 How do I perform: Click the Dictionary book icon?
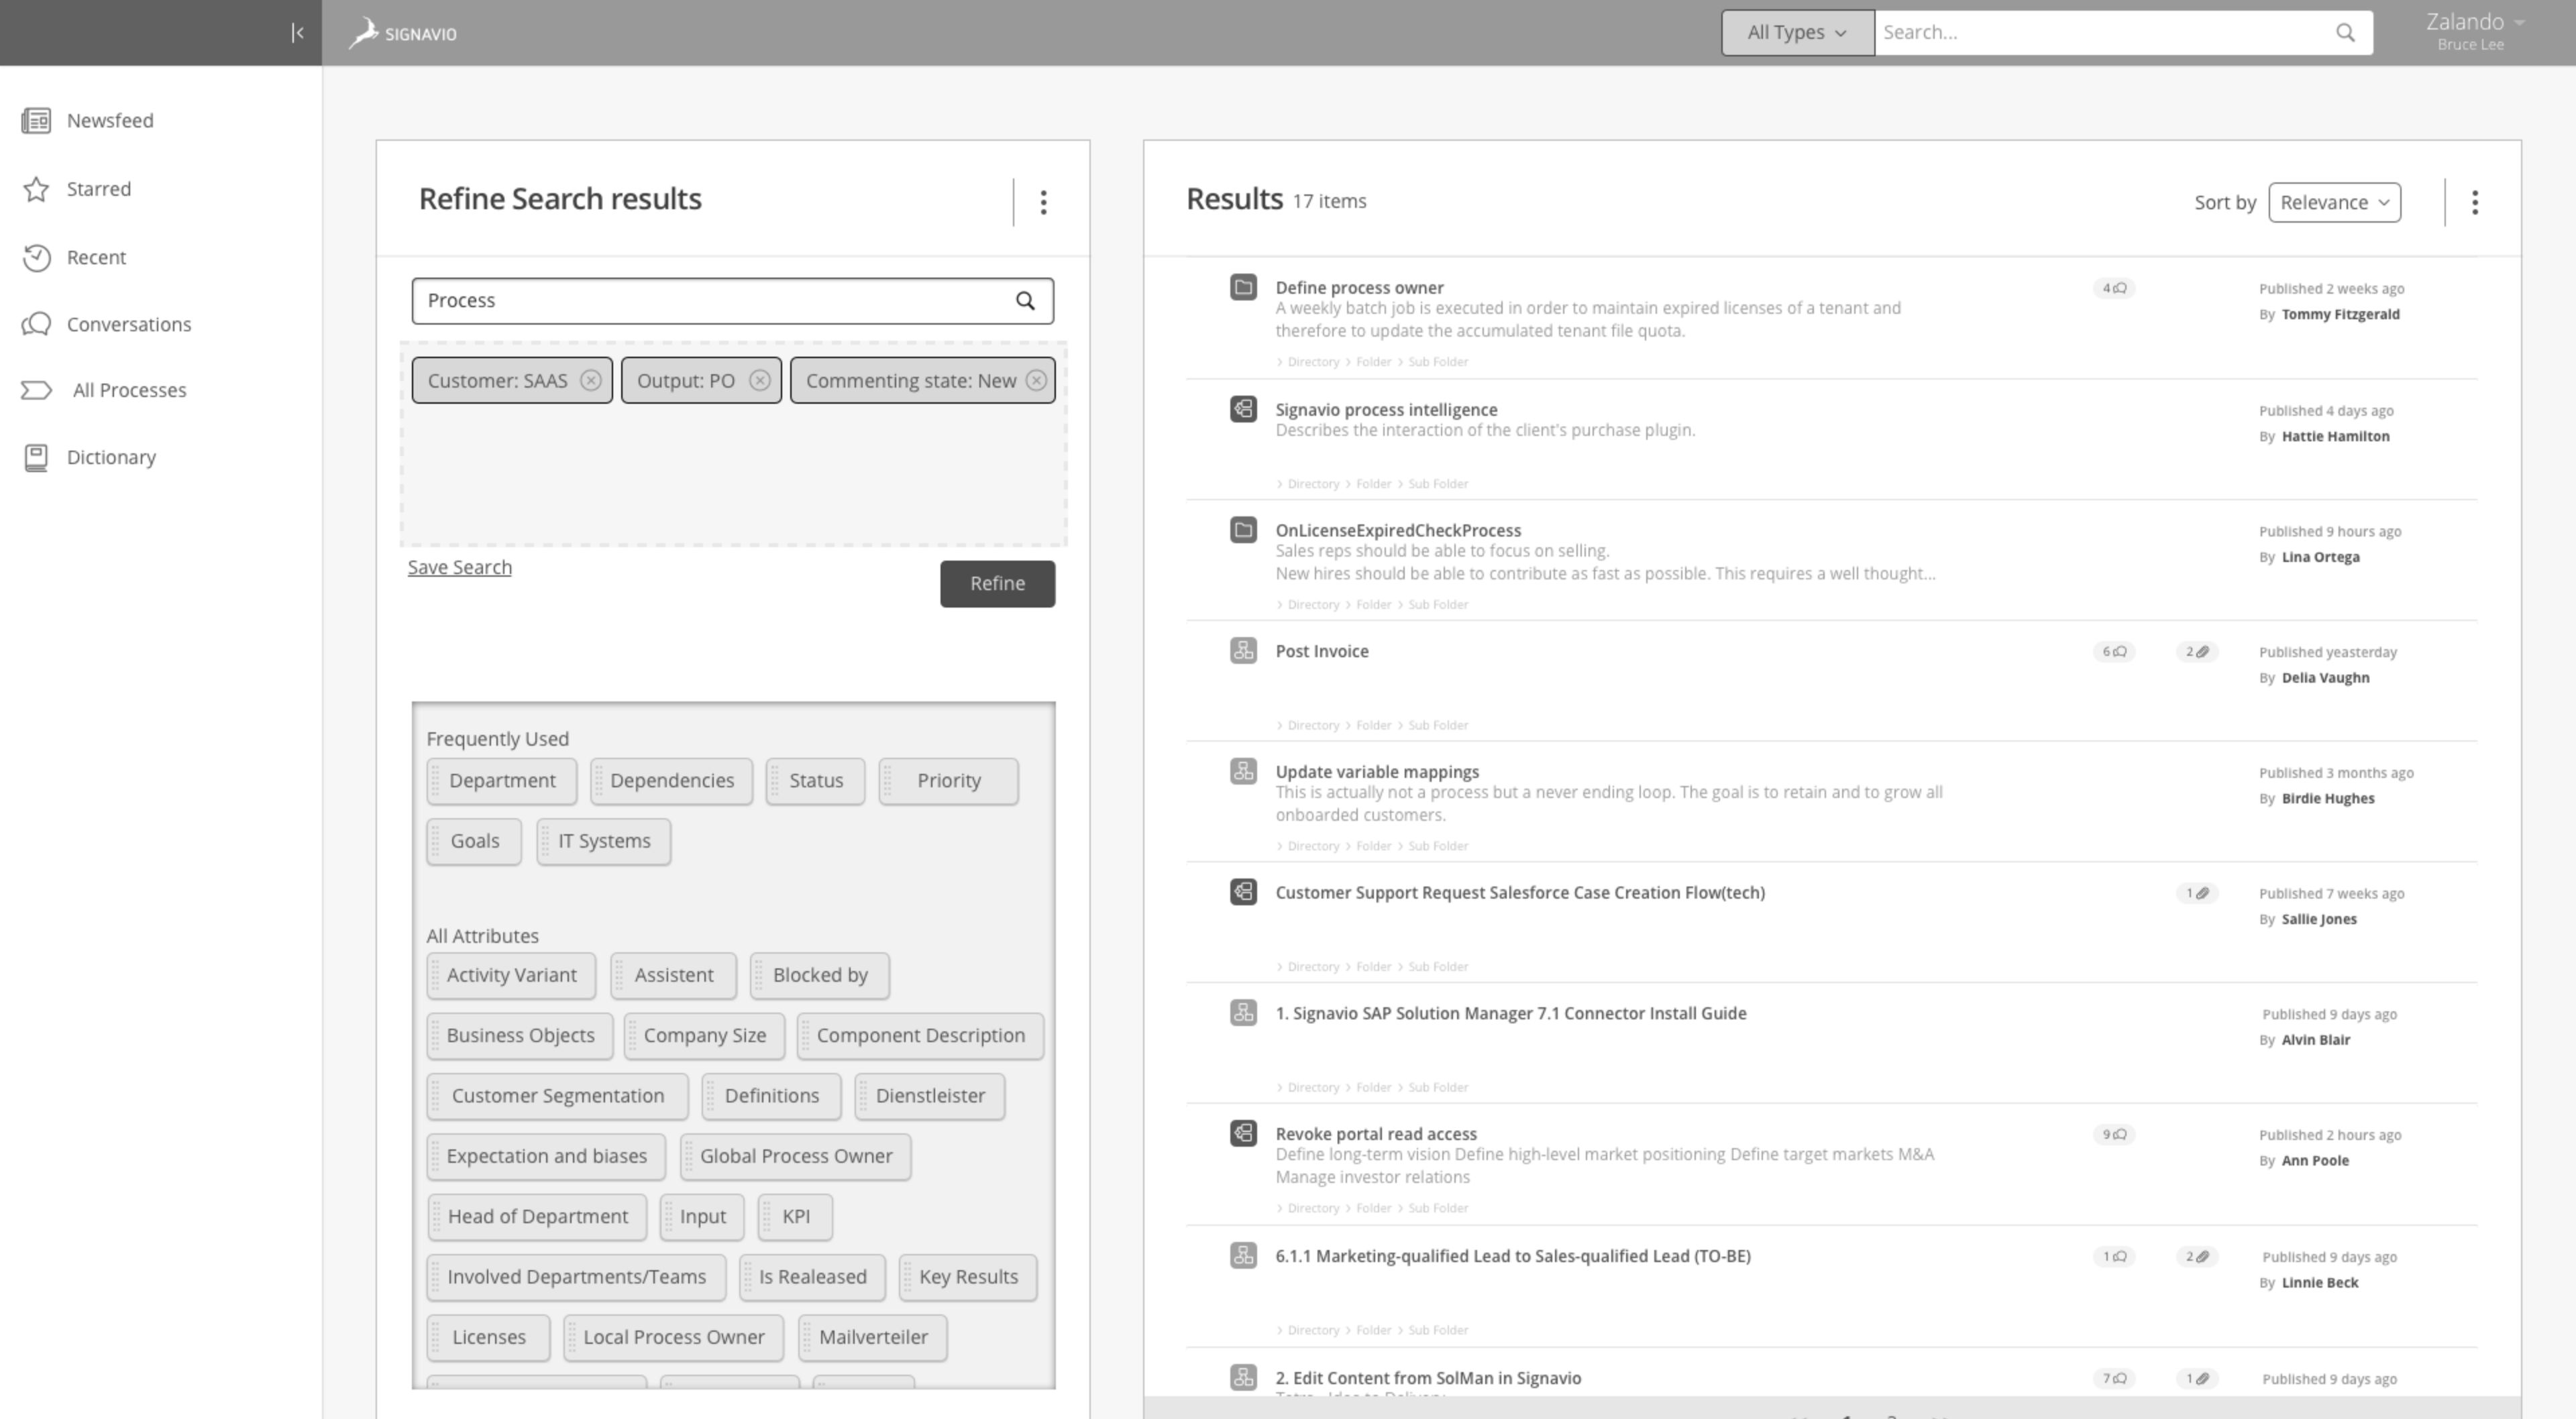36,458
